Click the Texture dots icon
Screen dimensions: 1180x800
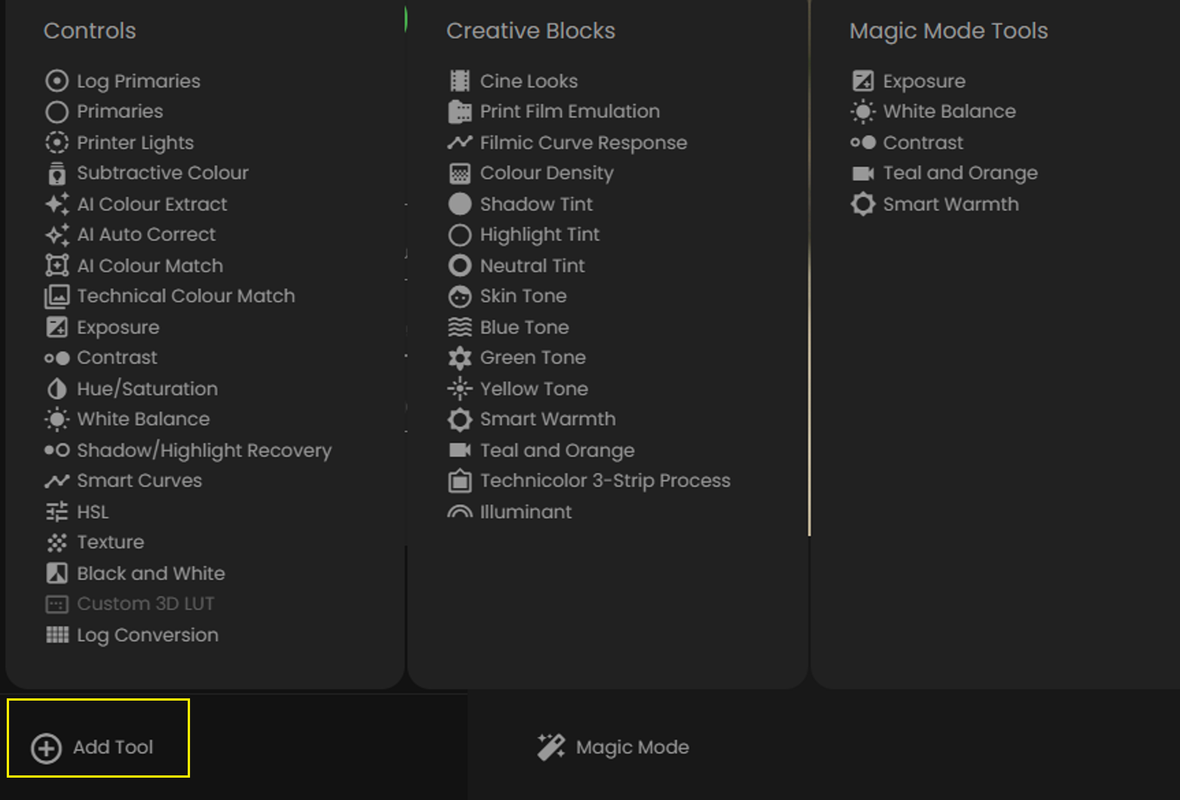pyautogui.click(x=56, y=543)
